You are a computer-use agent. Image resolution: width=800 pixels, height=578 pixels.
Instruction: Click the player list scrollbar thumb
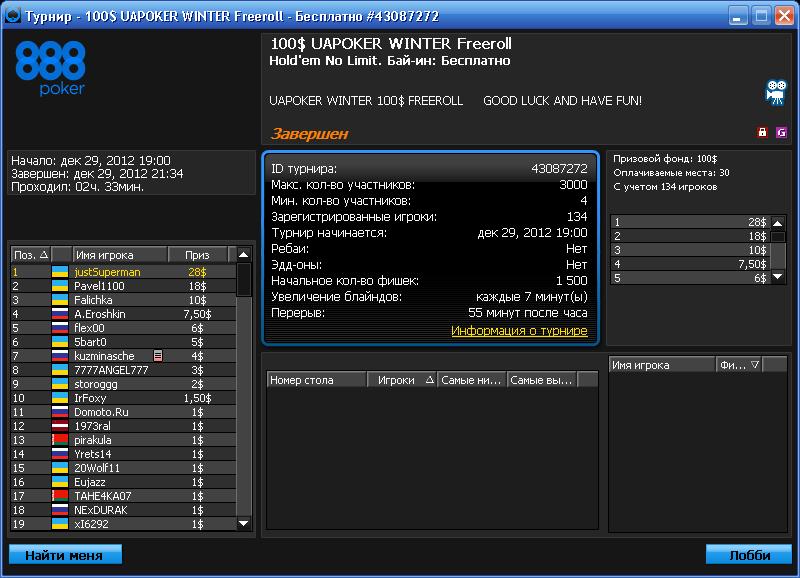244,279
